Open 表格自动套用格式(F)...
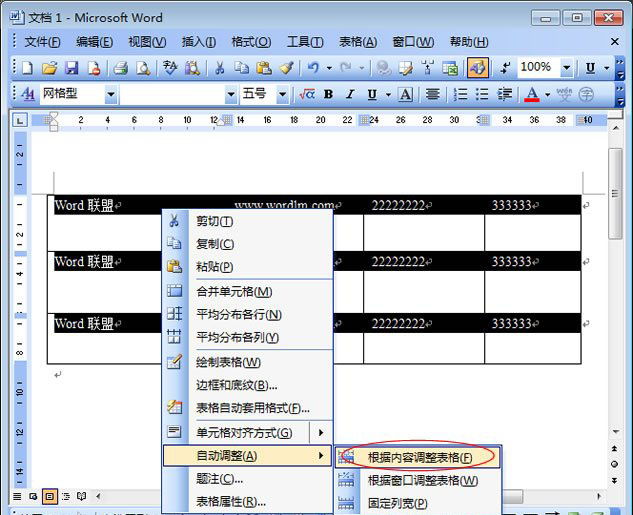 (247, 408)
